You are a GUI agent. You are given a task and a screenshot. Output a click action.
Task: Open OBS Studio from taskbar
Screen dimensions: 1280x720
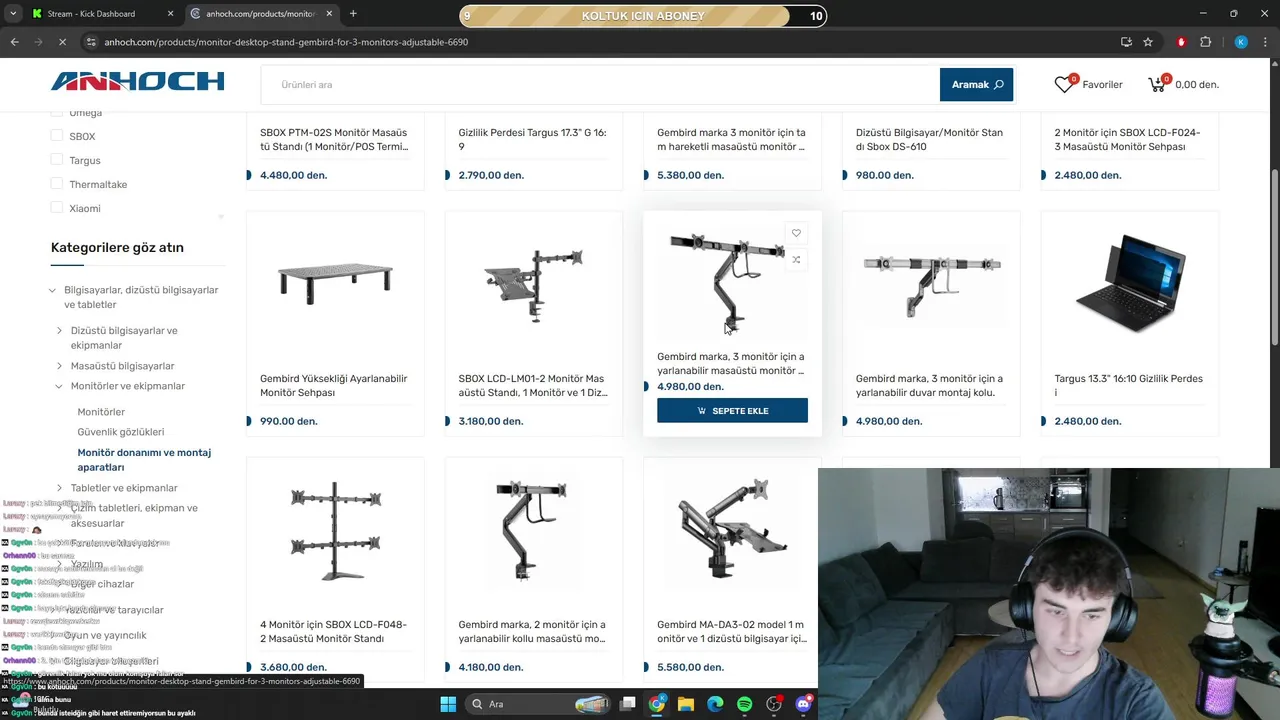pyautogui.click(x=774, y=704)
